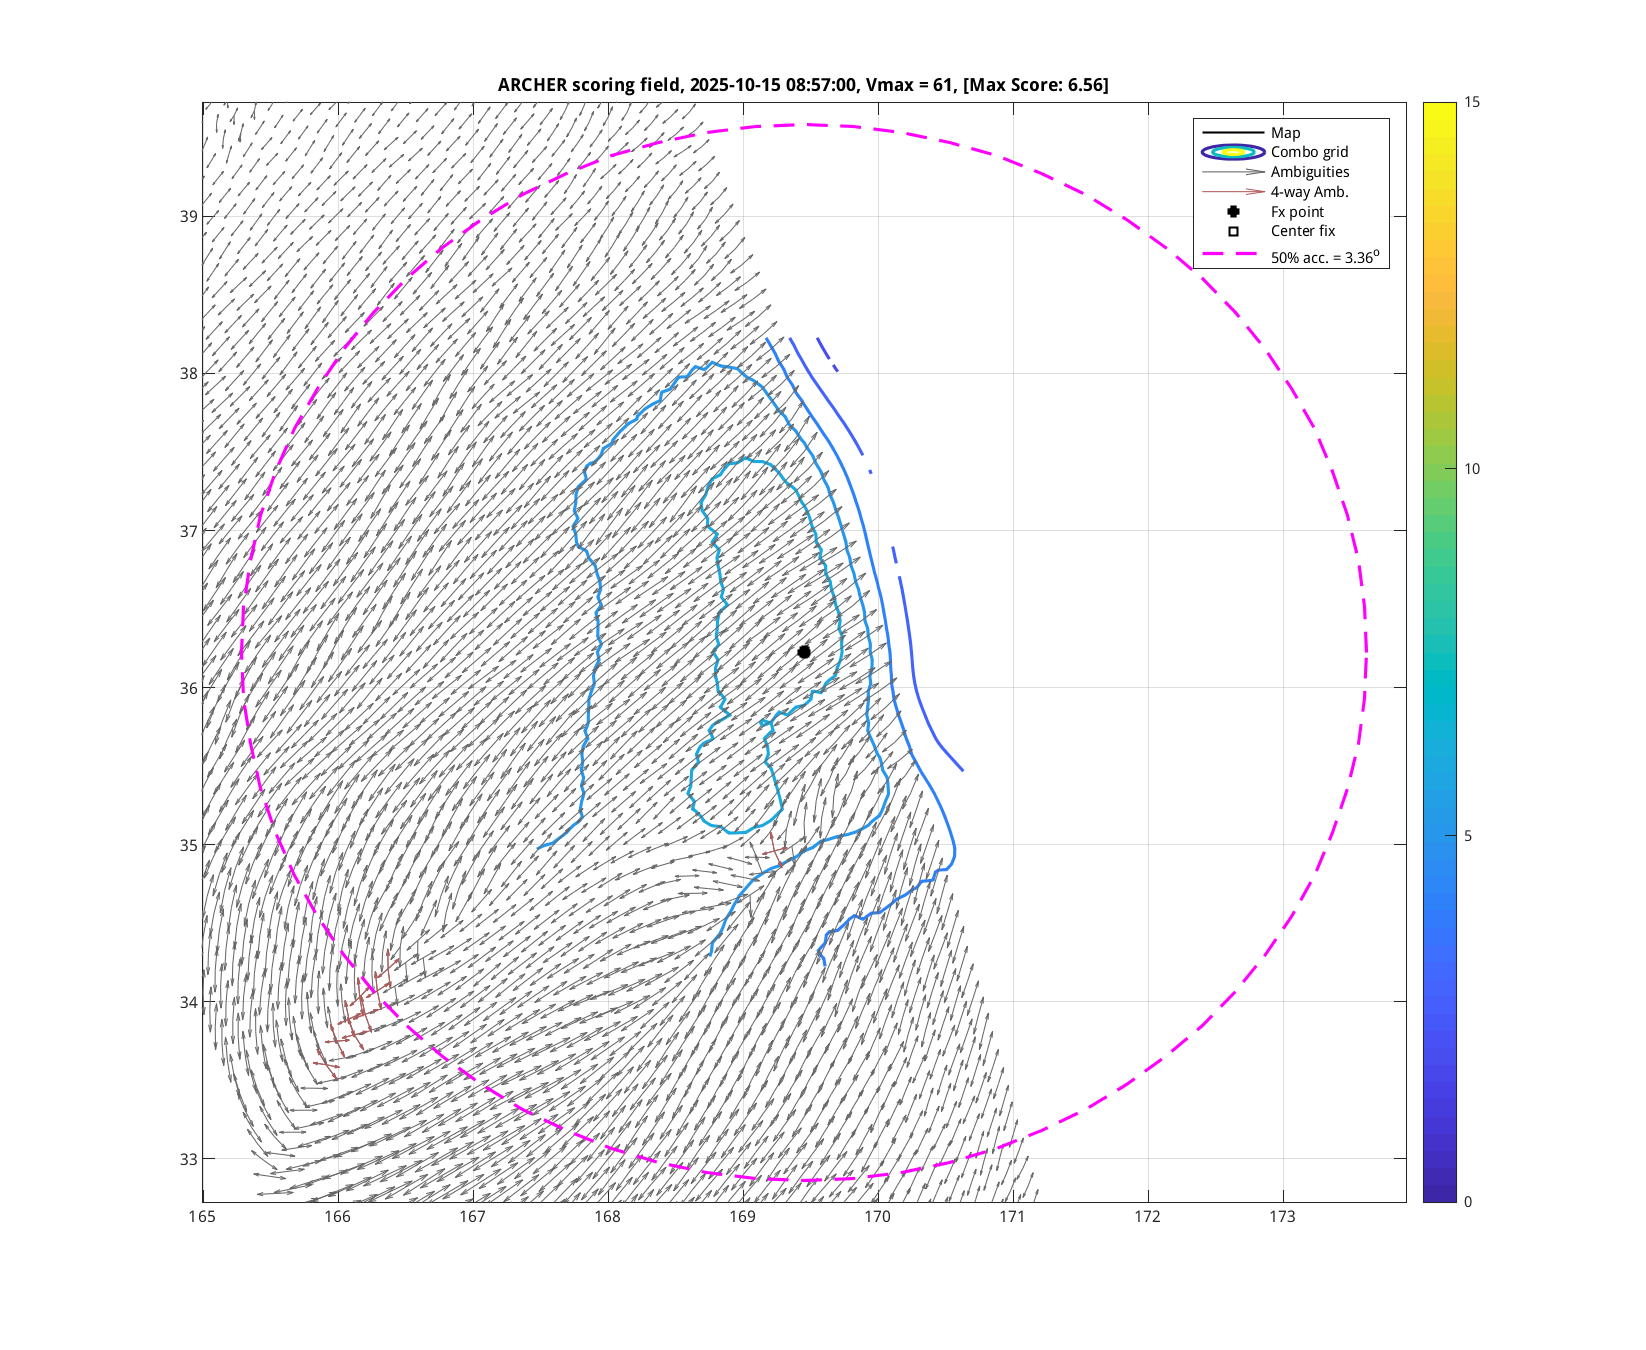1646x1350 pixels.
Task: Click the dark blue bottom of the colorbar
Action: coord(1439,1195)
